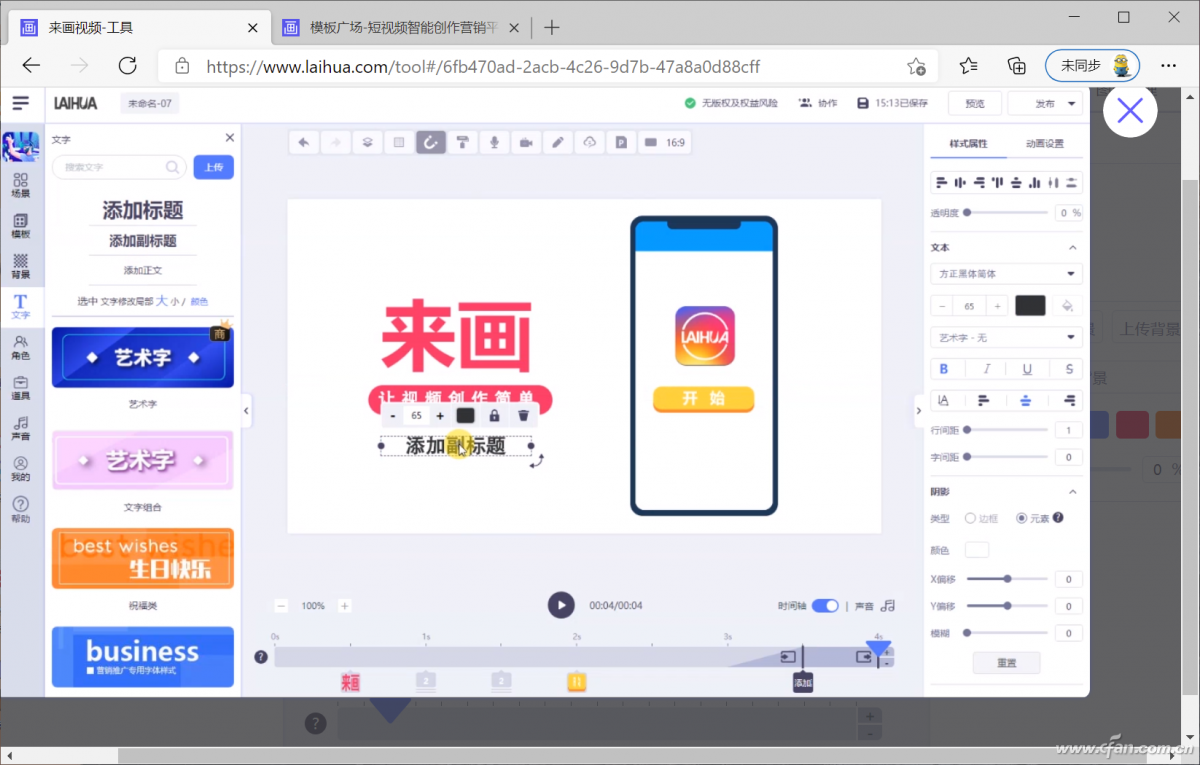Switch to the 样式属性 tab

pyautogui.click(x=968, y=144)
